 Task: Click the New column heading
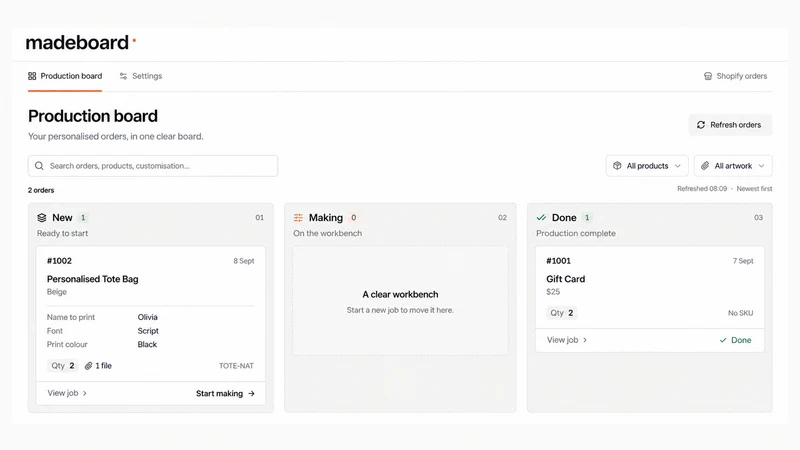pyautogui.click(x=62, y=218)
